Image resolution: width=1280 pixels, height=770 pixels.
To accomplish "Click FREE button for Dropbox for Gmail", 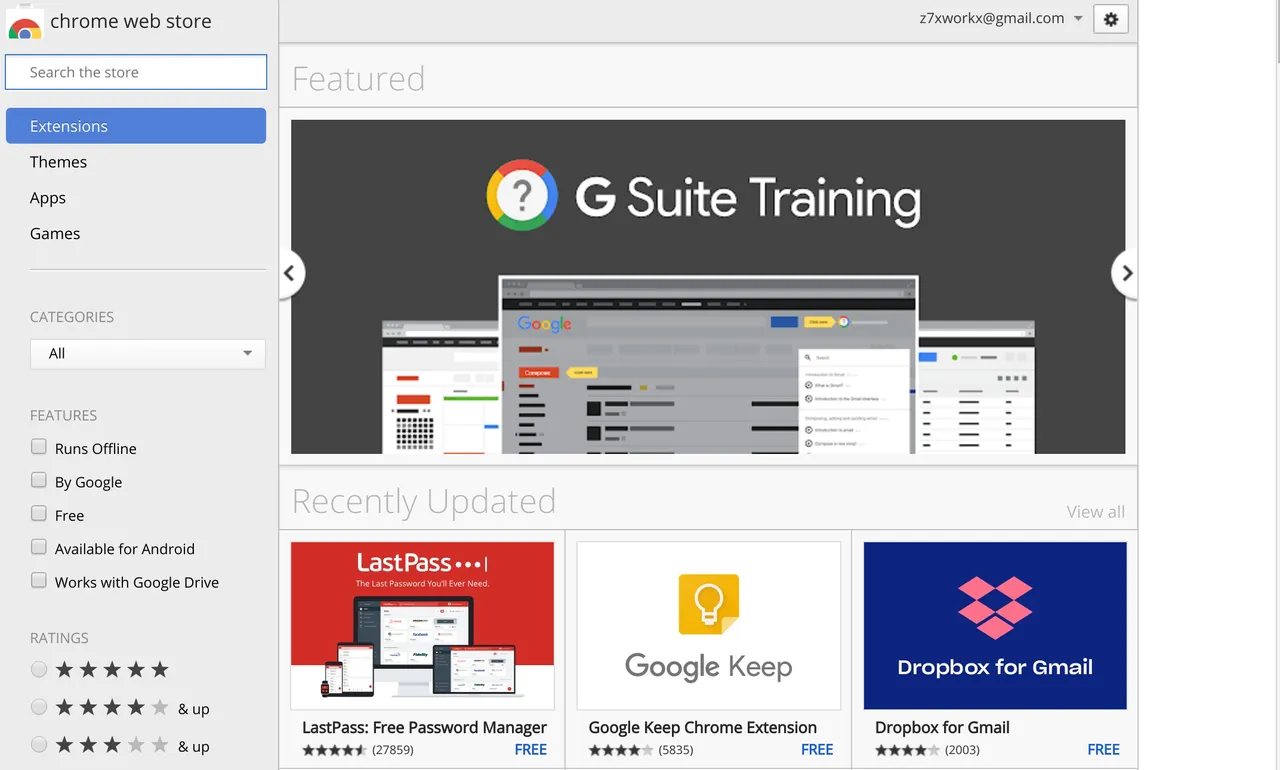I will [1103, 749].
